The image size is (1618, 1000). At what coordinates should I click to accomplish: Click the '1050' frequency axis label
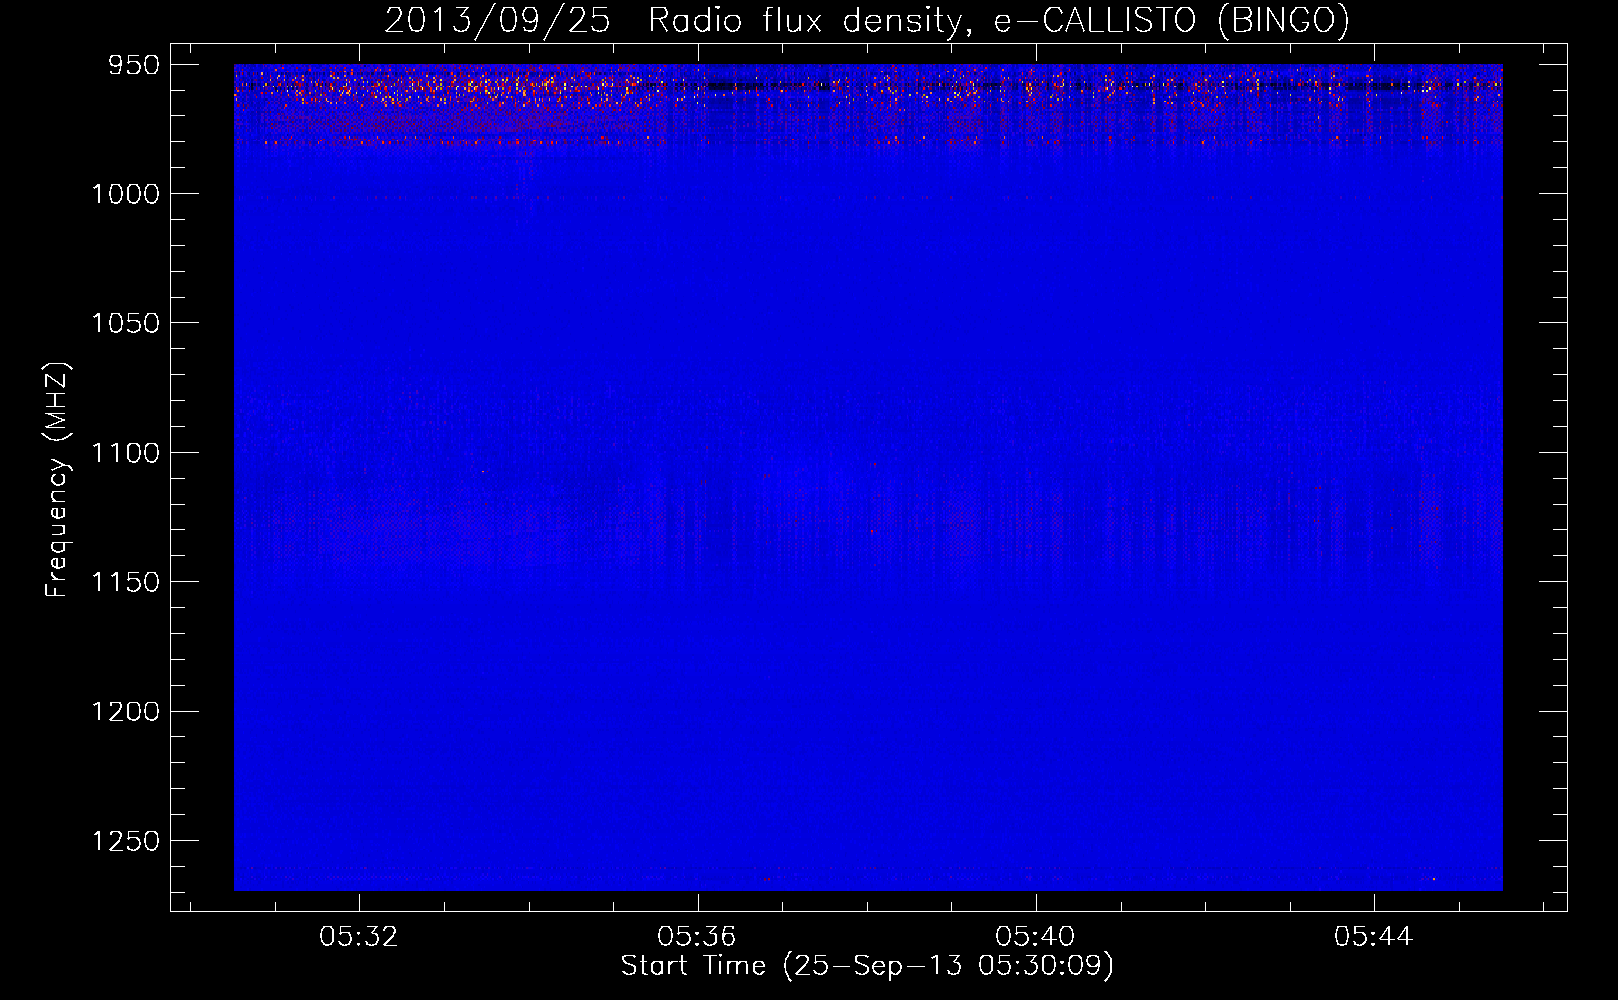pyautogui.click(x=126, y=323)
